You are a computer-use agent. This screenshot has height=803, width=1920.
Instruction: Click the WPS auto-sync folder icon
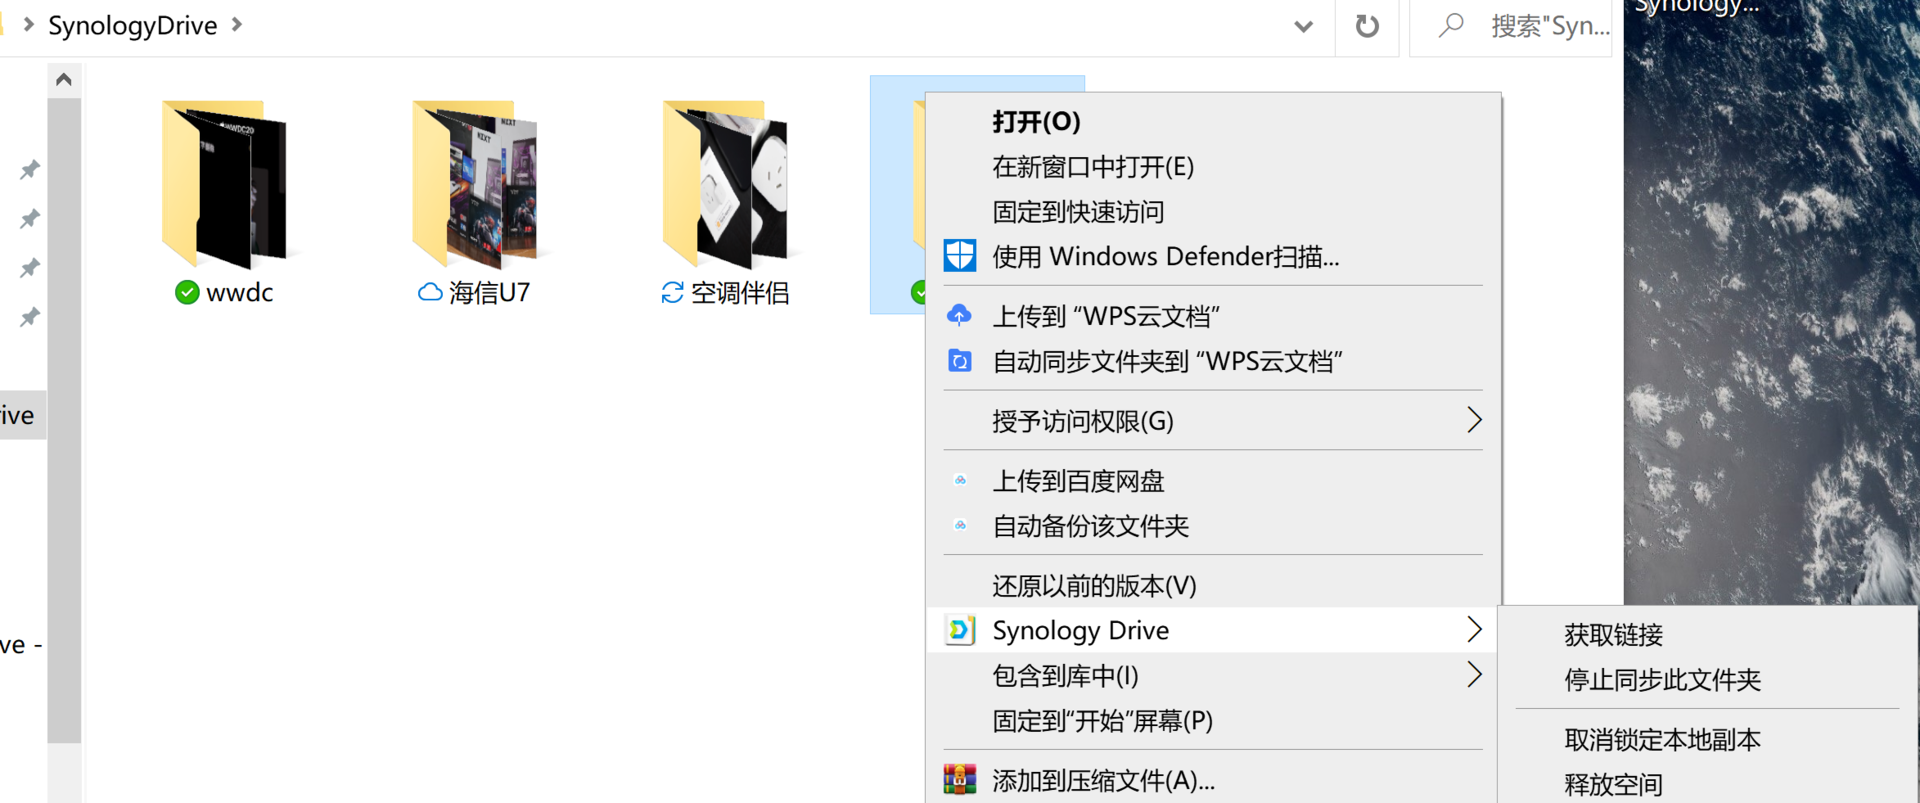click(x=959, y=360)
